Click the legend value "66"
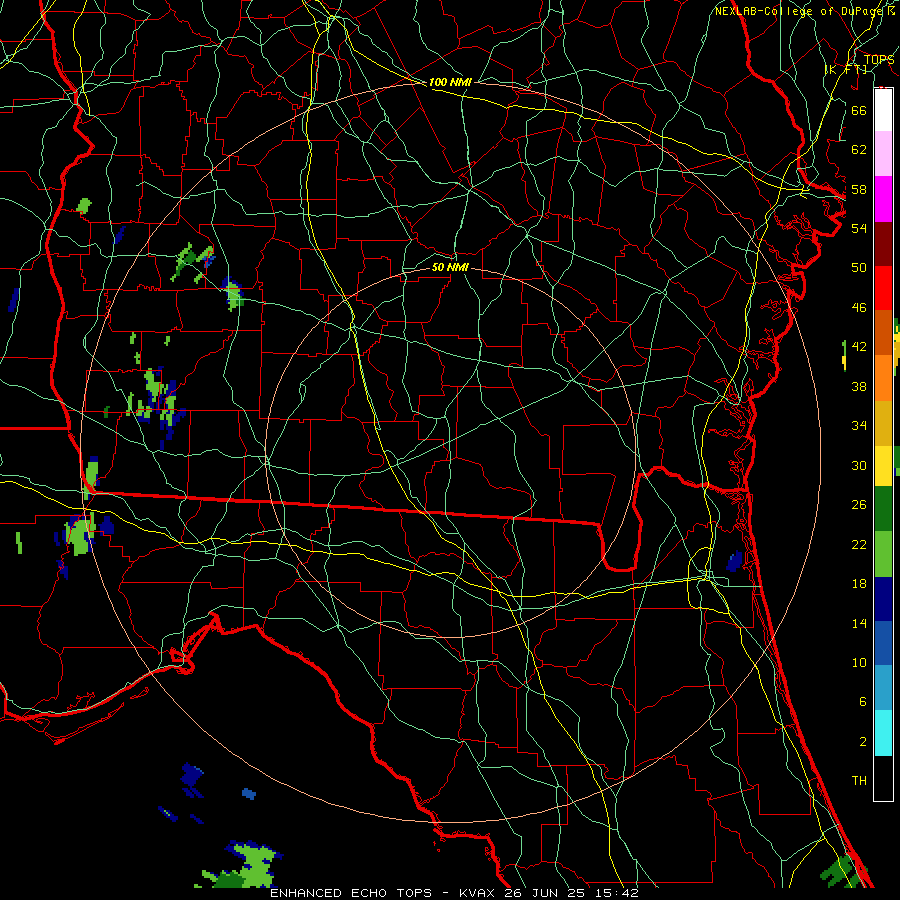 point(859,110)
